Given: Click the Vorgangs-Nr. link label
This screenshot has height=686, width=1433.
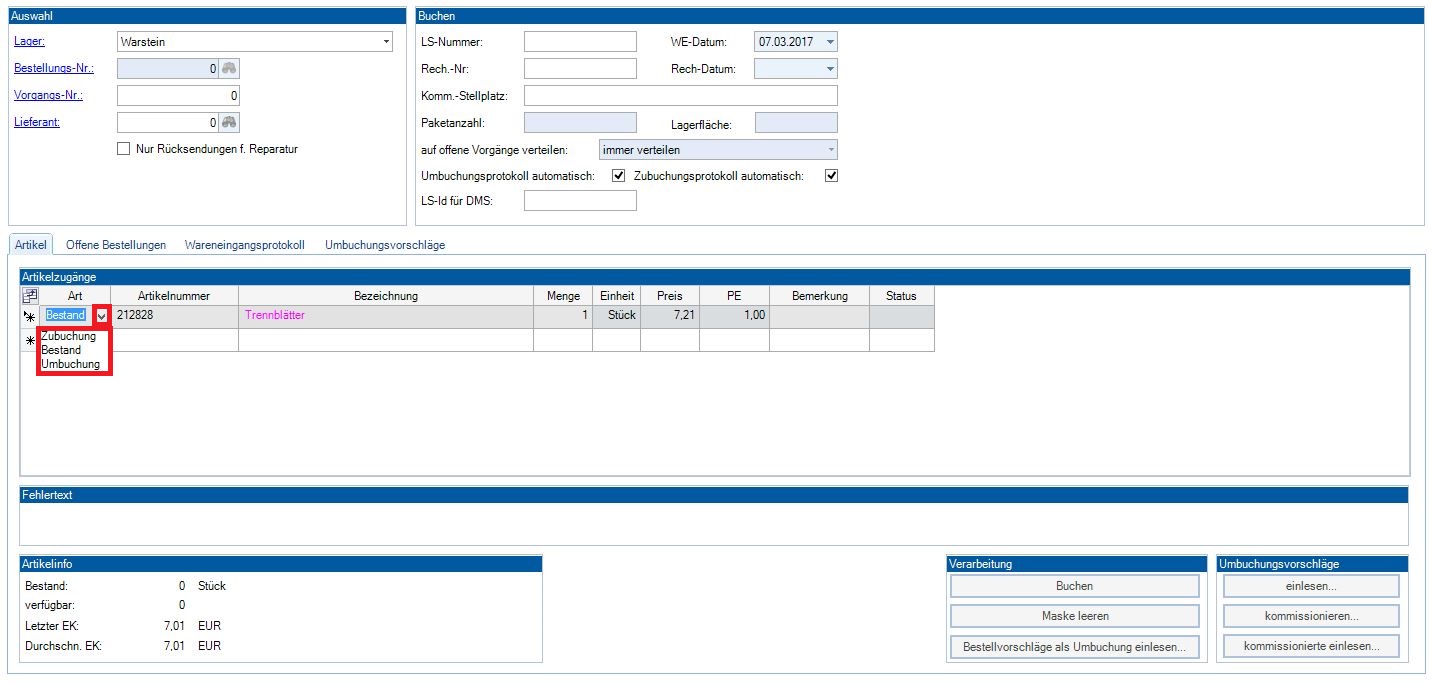Looking at the screenshot, I should click(48, 96).
